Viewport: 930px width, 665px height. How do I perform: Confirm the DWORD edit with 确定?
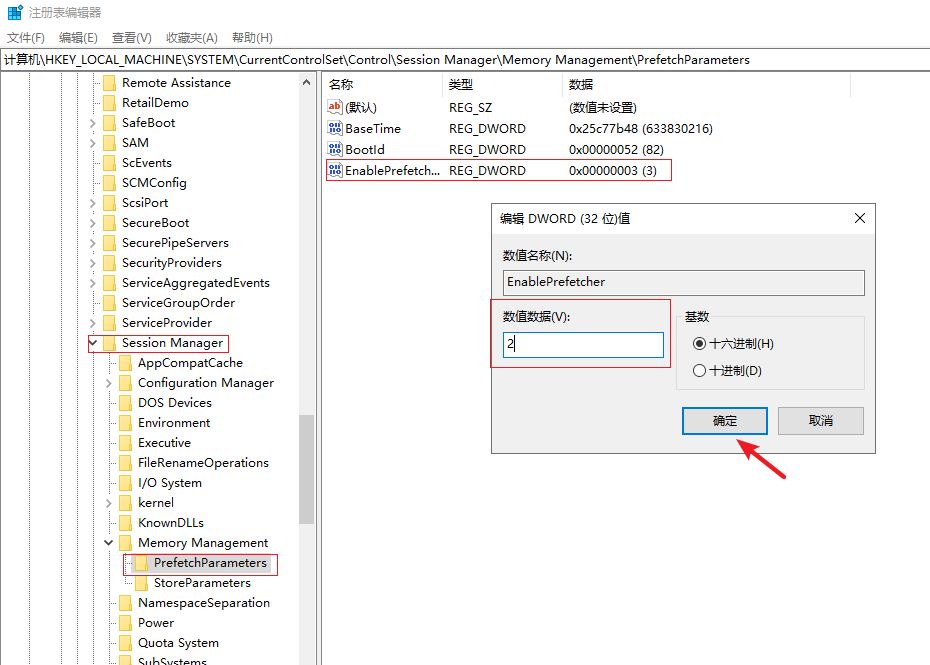[x=724, y=421]
